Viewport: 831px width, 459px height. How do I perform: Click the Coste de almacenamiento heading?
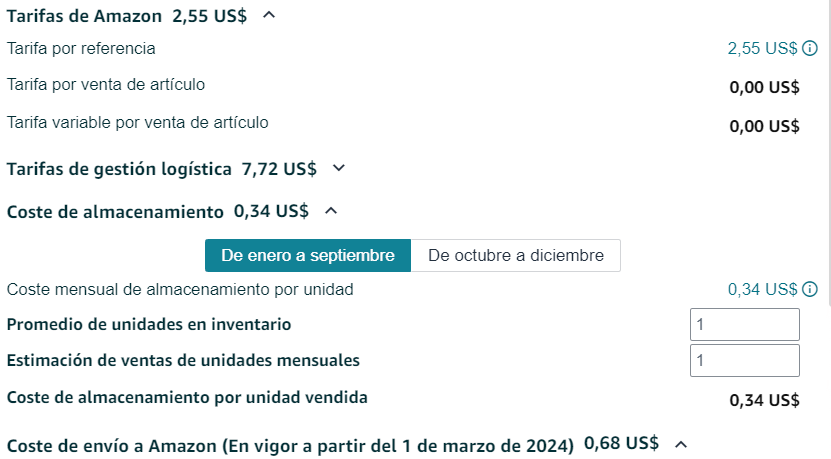pos(115,212)
